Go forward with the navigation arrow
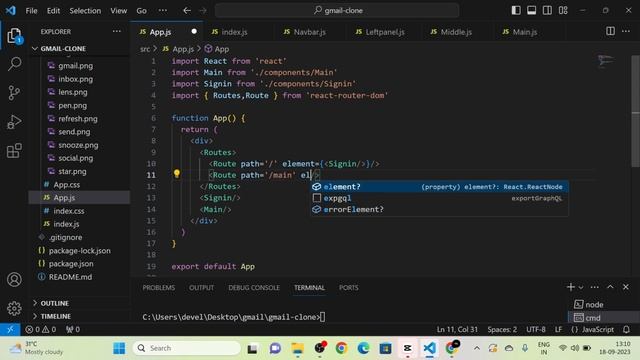The image size is (640, 360). coord(203,11)
